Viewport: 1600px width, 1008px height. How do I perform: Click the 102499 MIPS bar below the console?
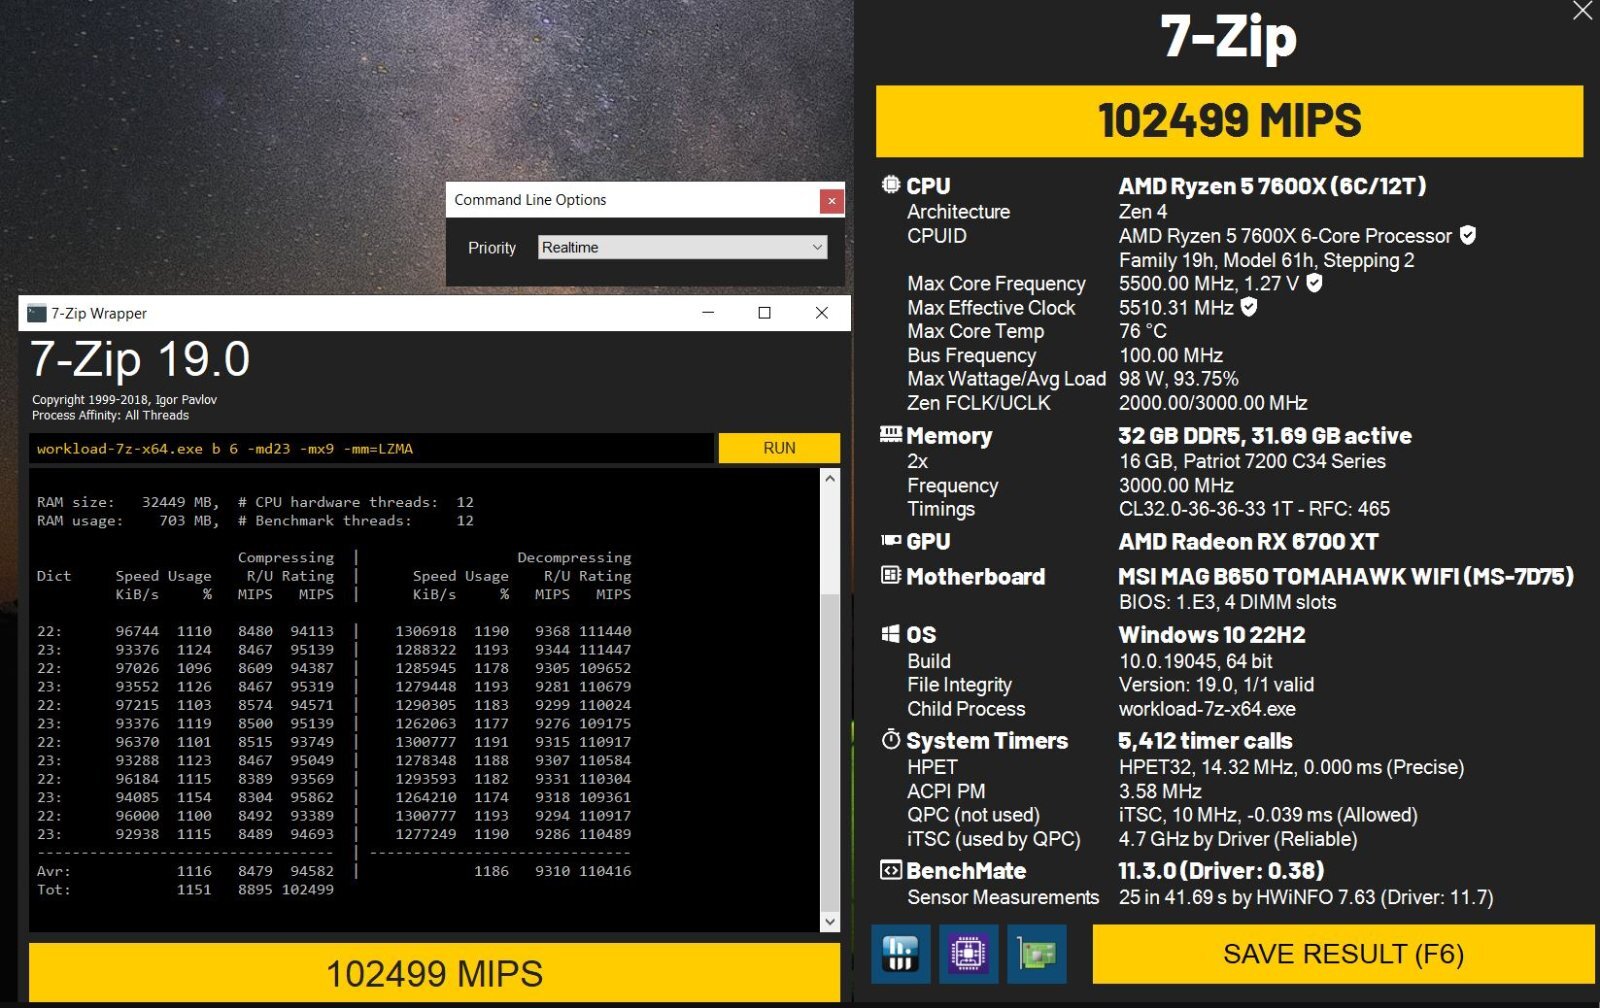point(434,973)
